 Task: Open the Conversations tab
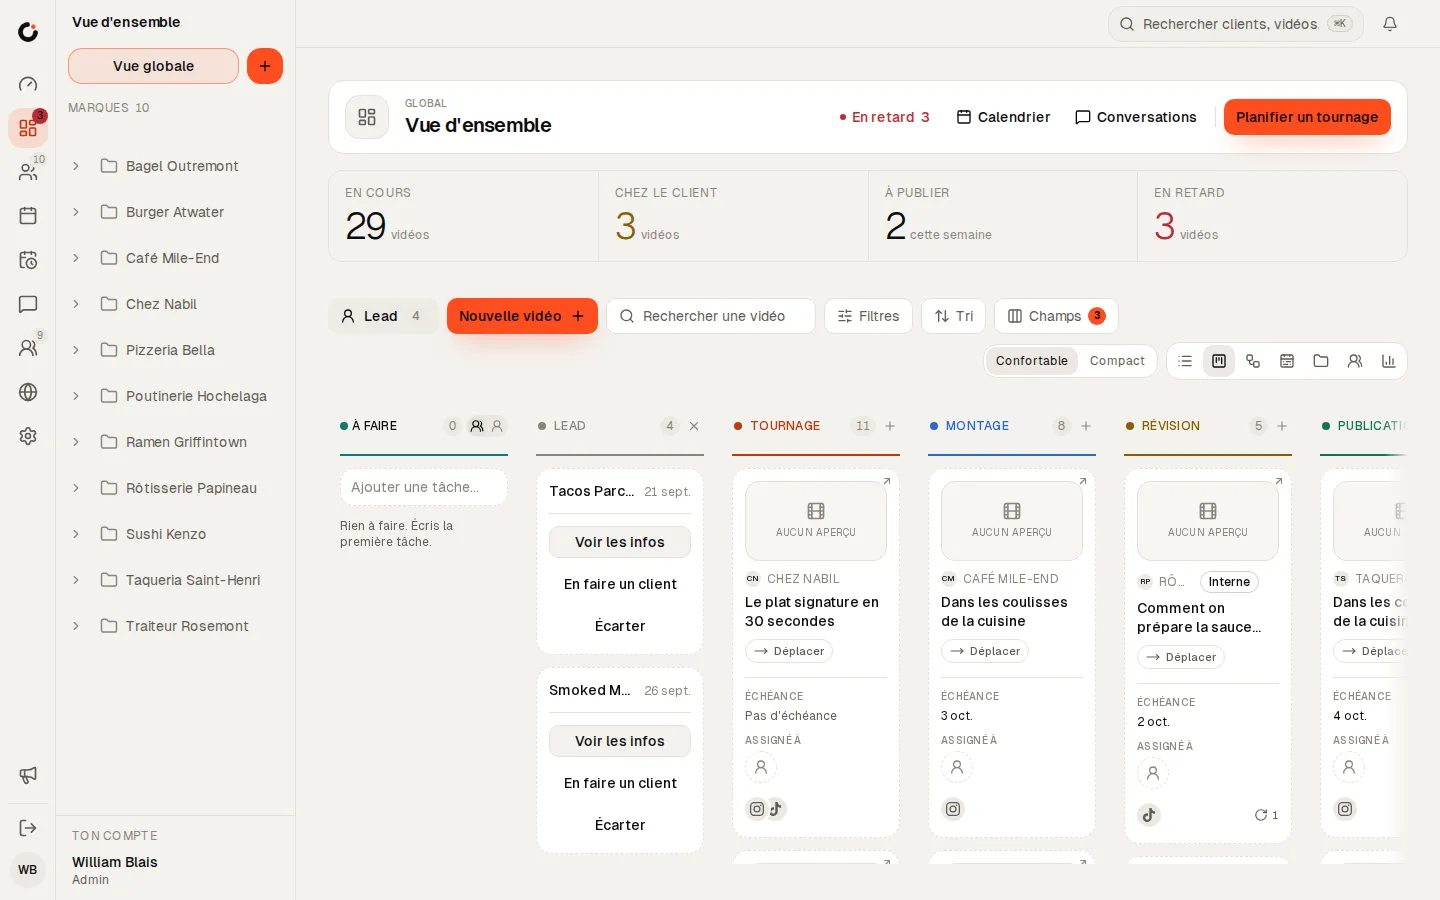click(x=1135, y=117)
